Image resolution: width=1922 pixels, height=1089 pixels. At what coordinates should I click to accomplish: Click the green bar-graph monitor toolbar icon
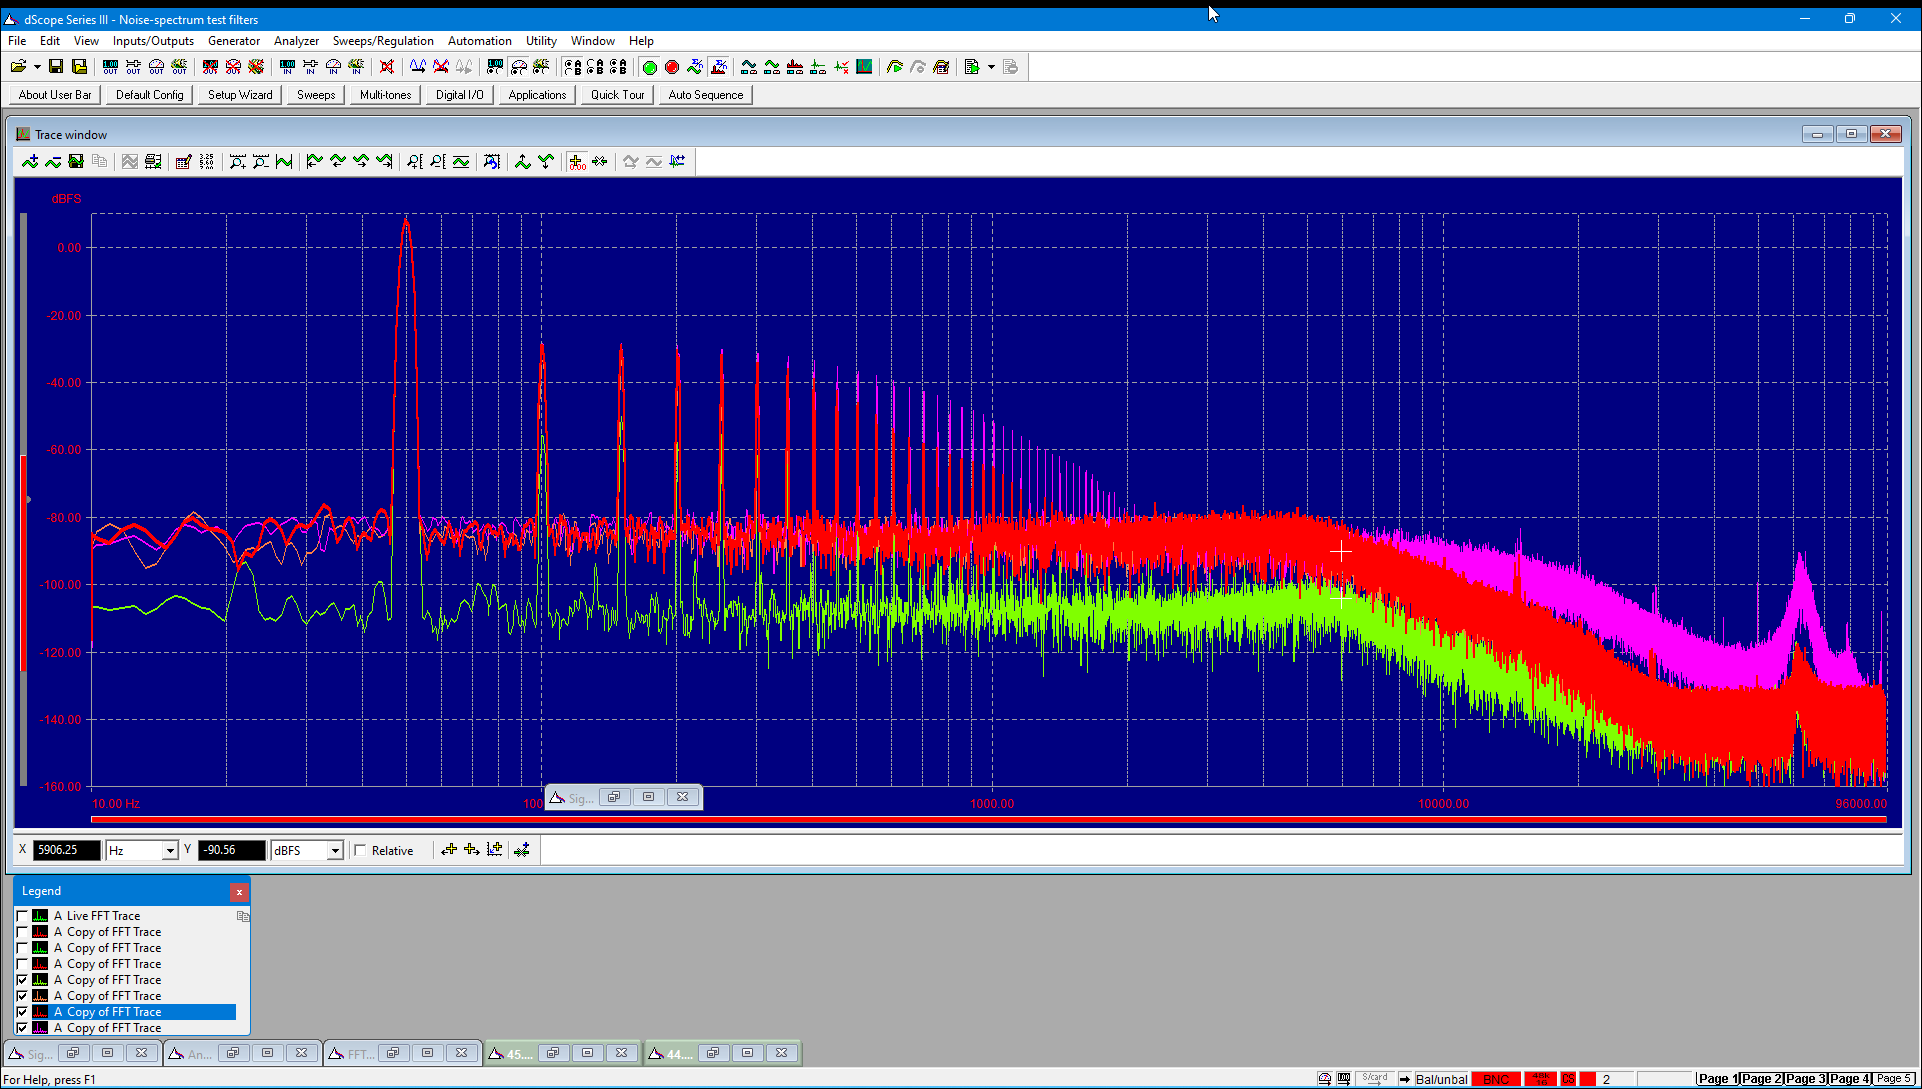click(864, 67)
